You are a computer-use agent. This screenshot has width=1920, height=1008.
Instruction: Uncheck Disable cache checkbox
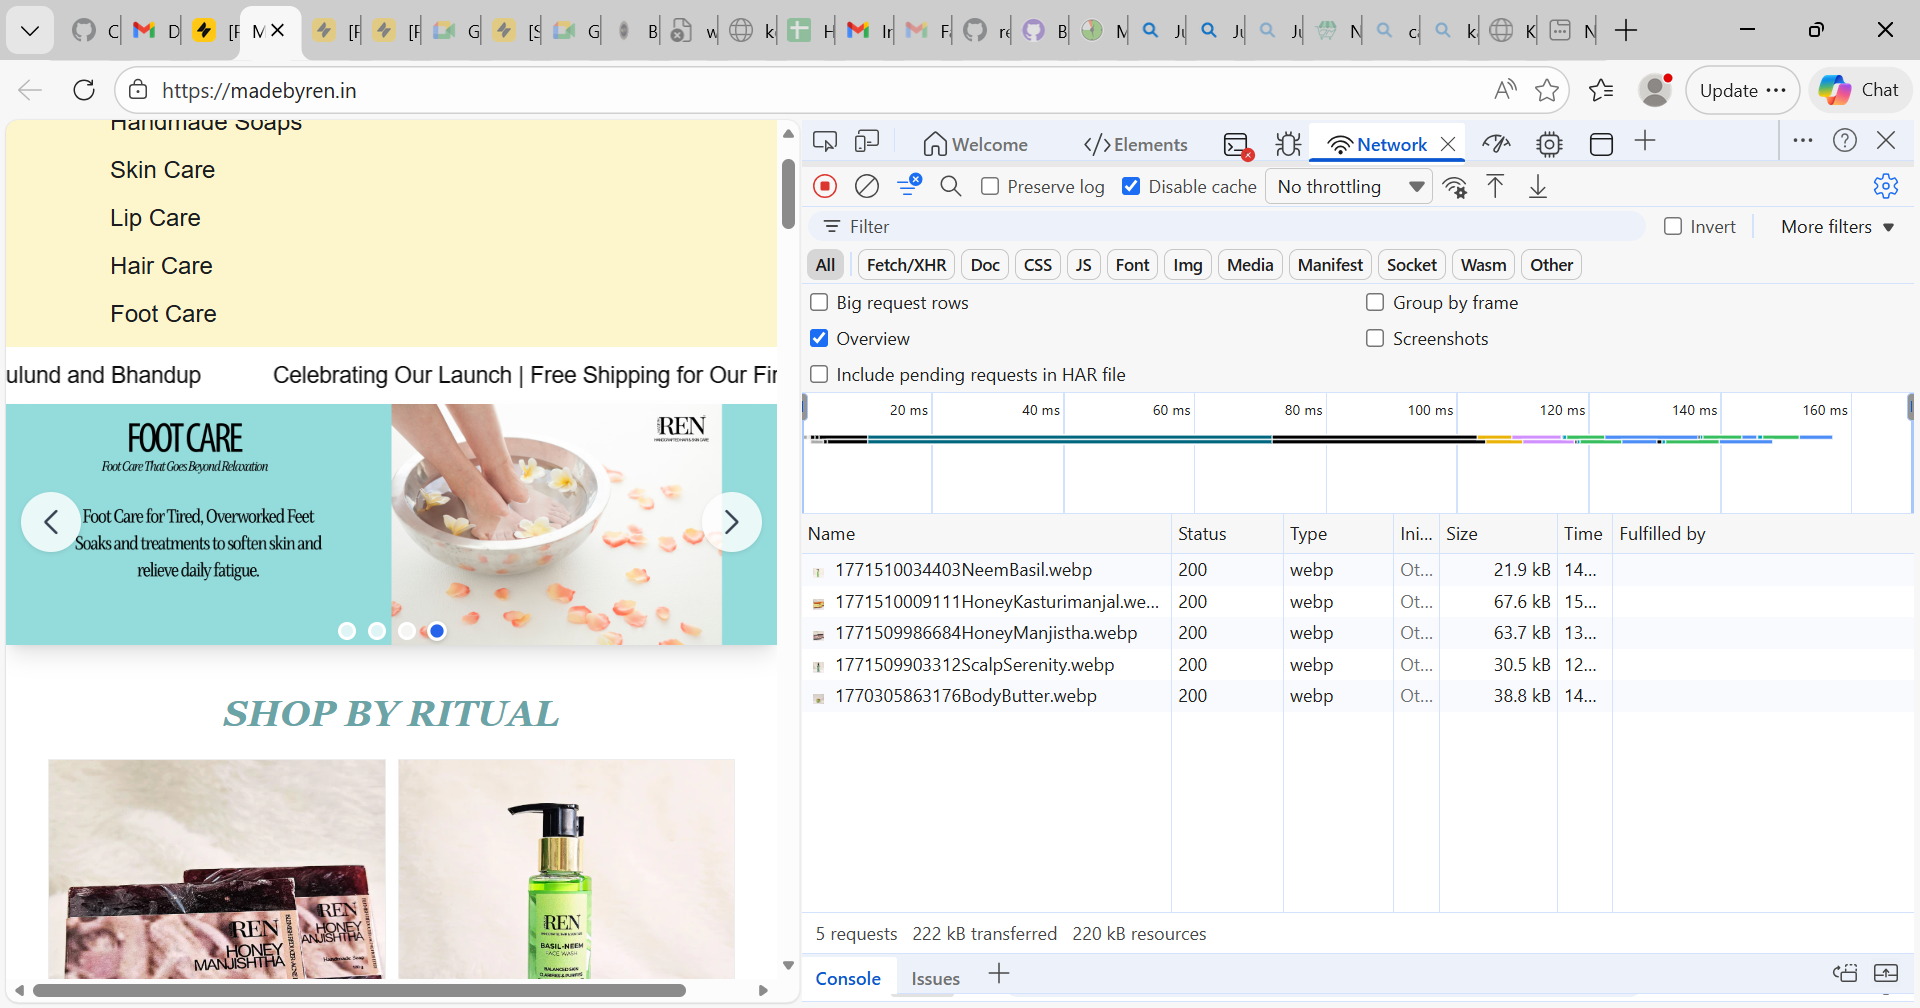1131,187
